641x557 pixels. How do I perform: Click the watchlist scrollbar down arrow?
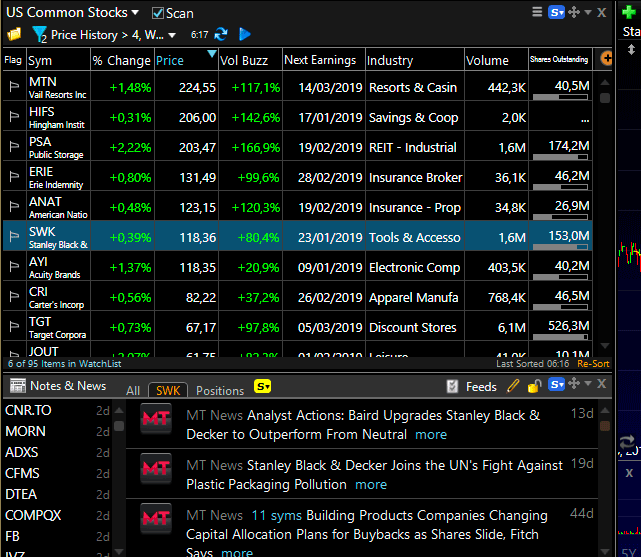(605, 346)
